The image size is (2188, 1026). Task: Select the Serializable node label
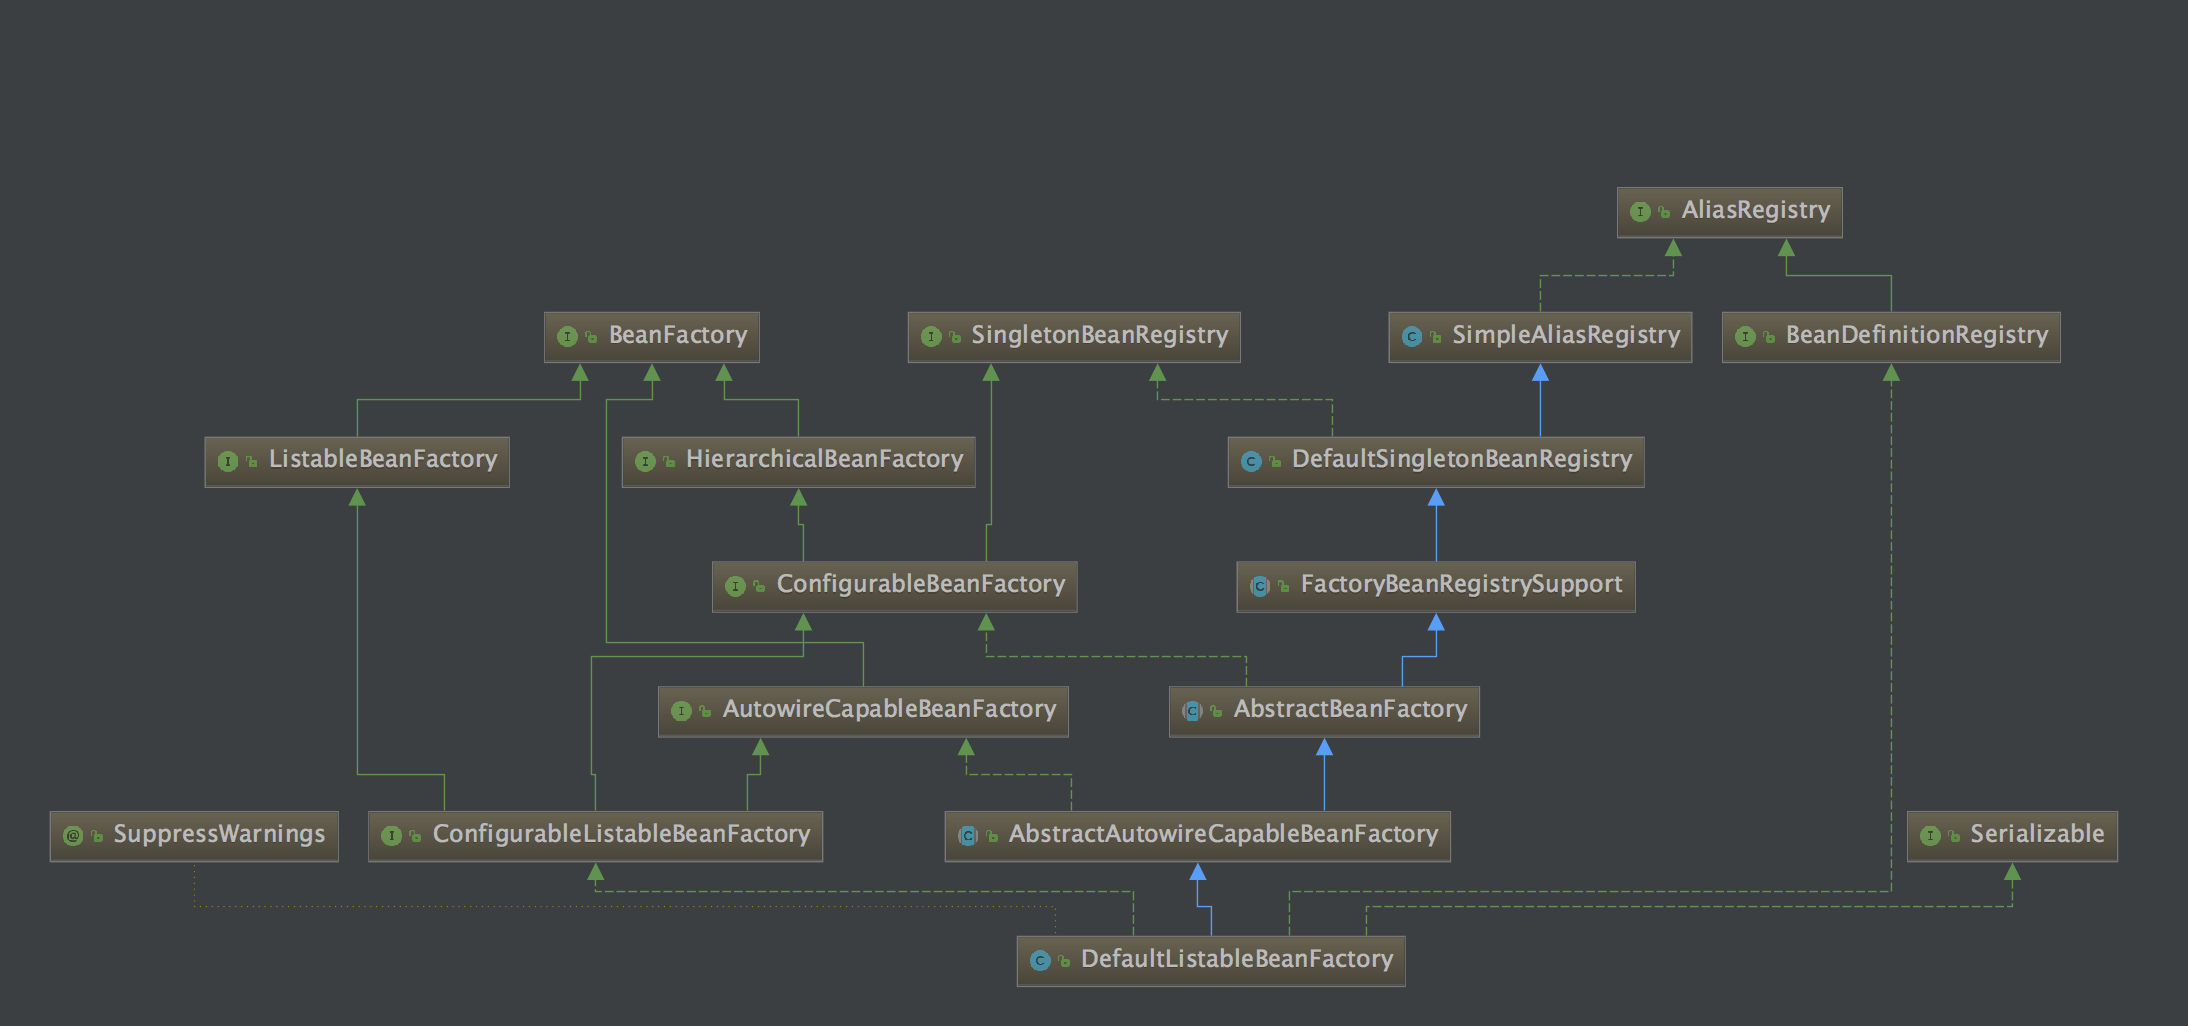tap(2037, 835)
